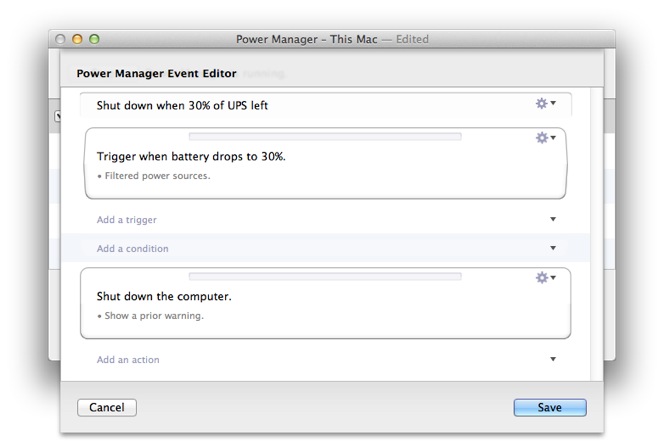Click the yellow minimize window button

tap(77, 39)
